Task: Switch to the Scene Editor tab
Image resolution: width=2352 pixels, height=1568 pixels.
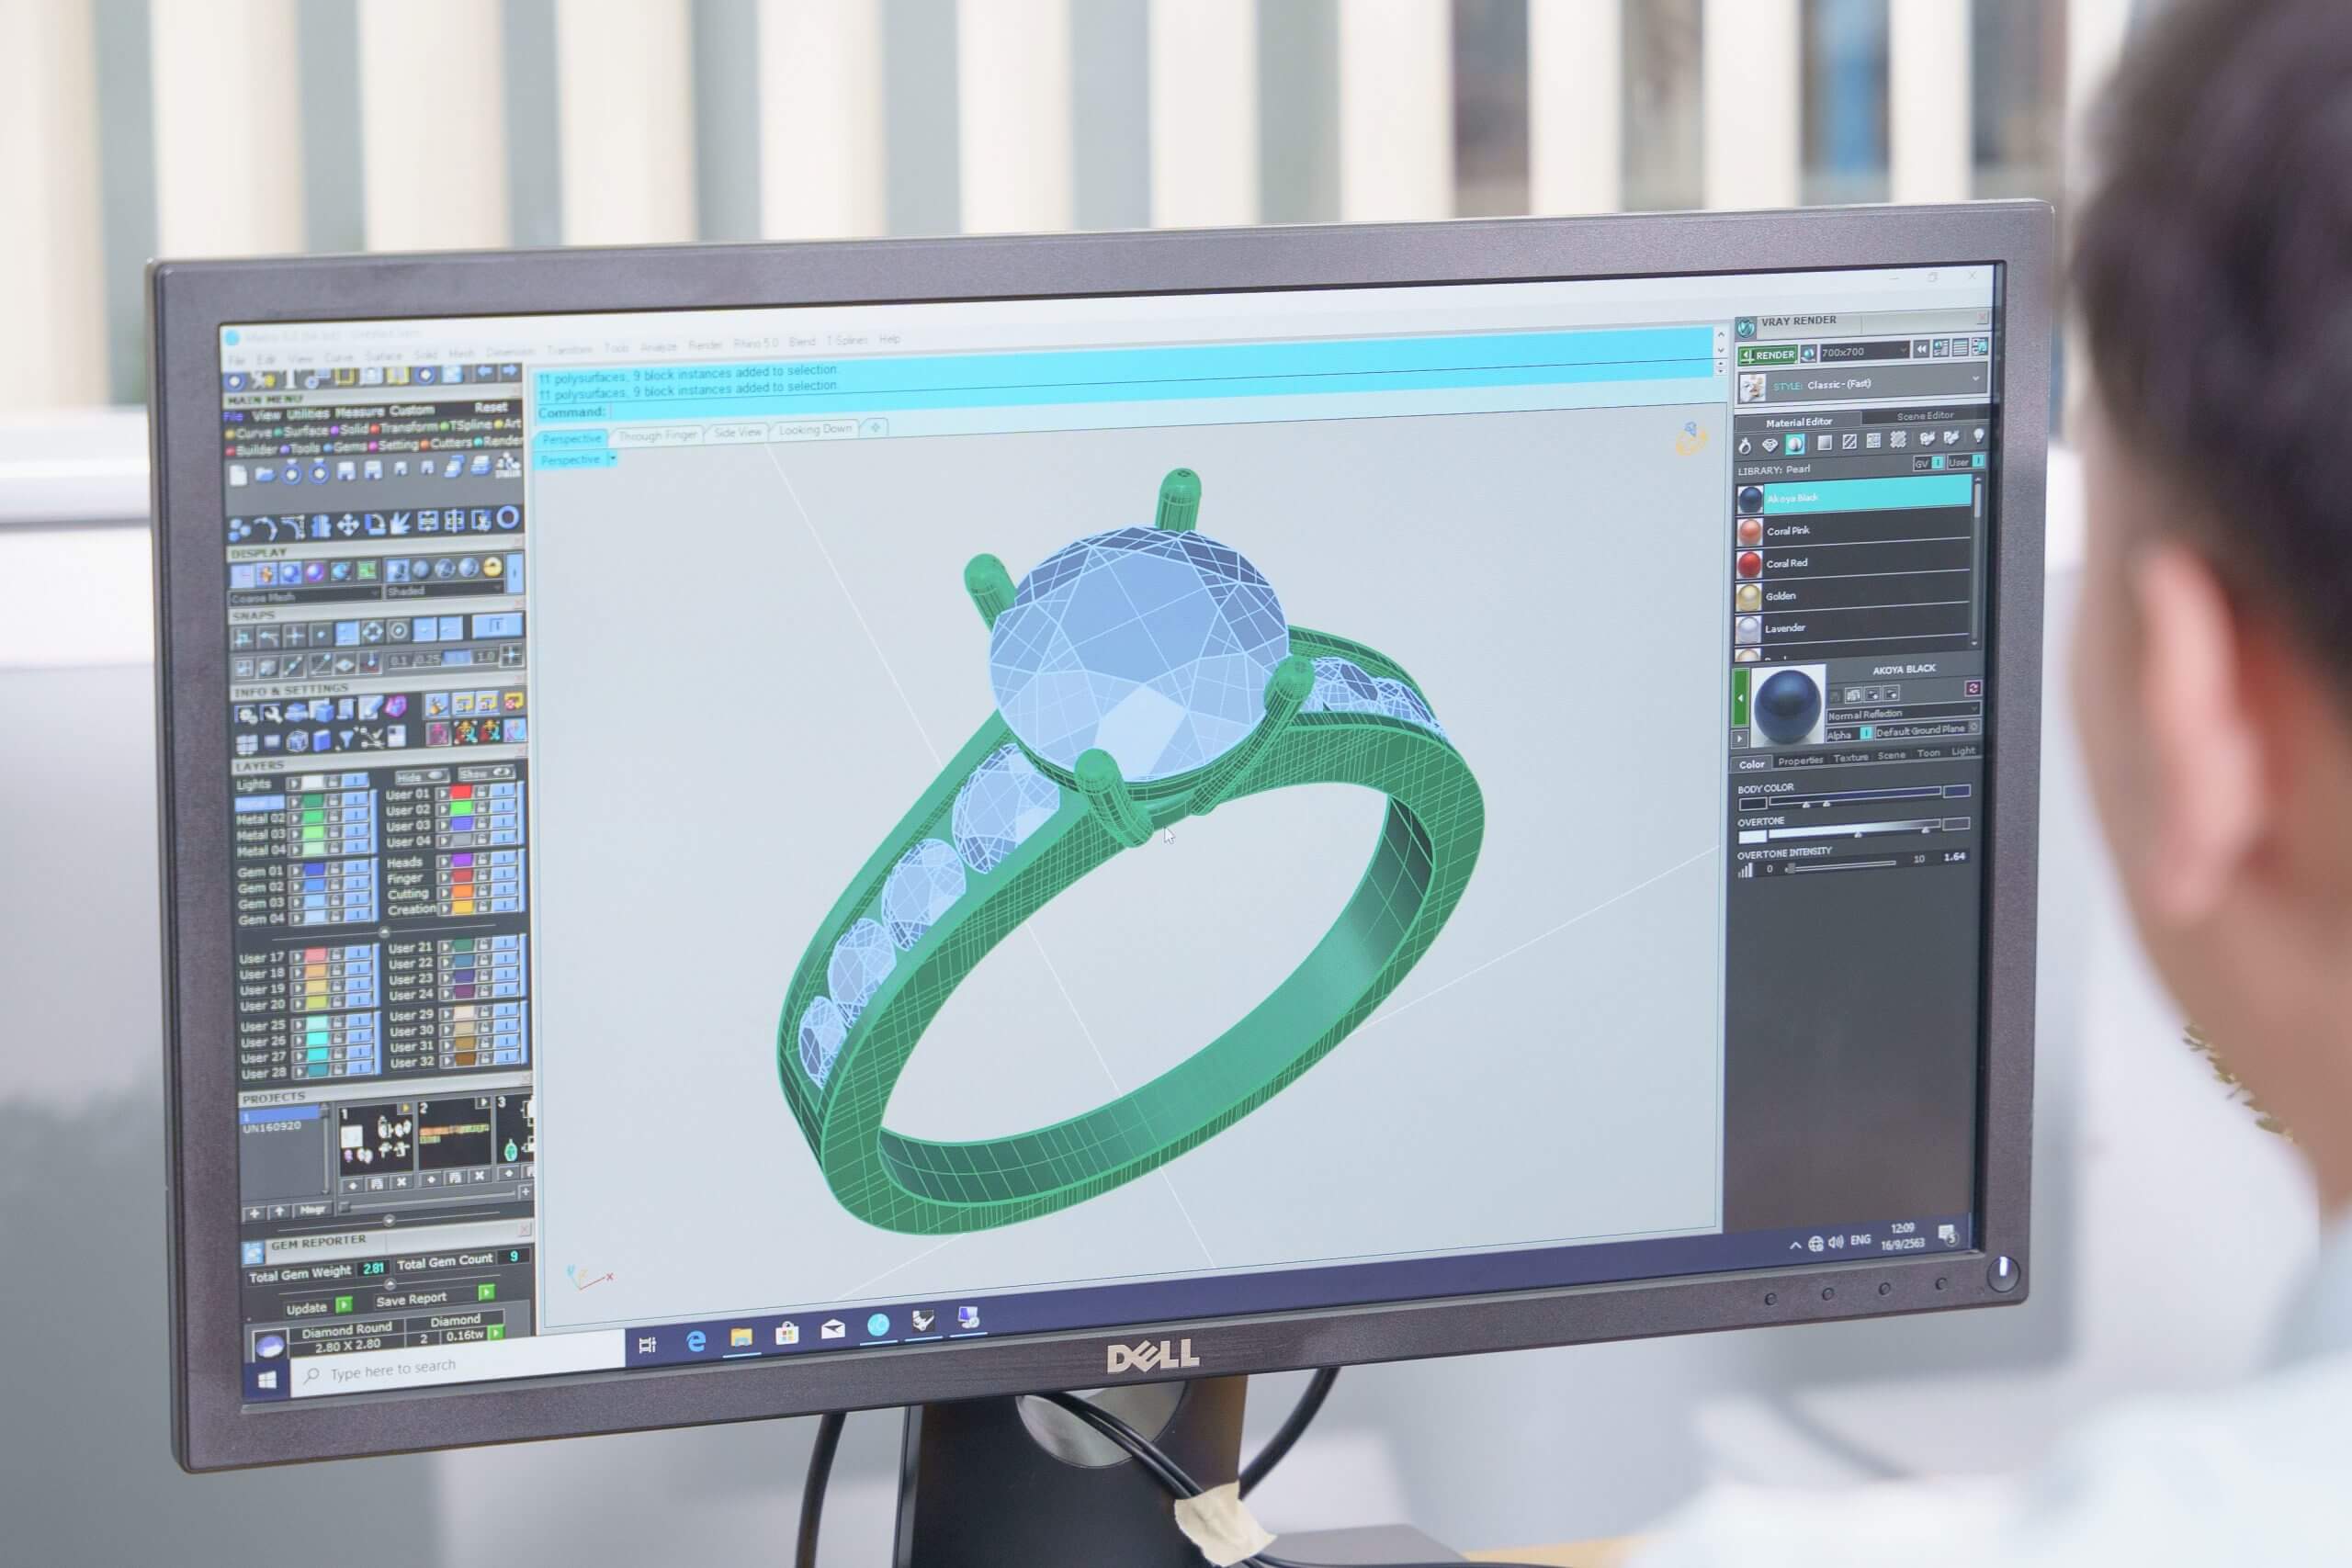Action: (x=1924, y=415)
